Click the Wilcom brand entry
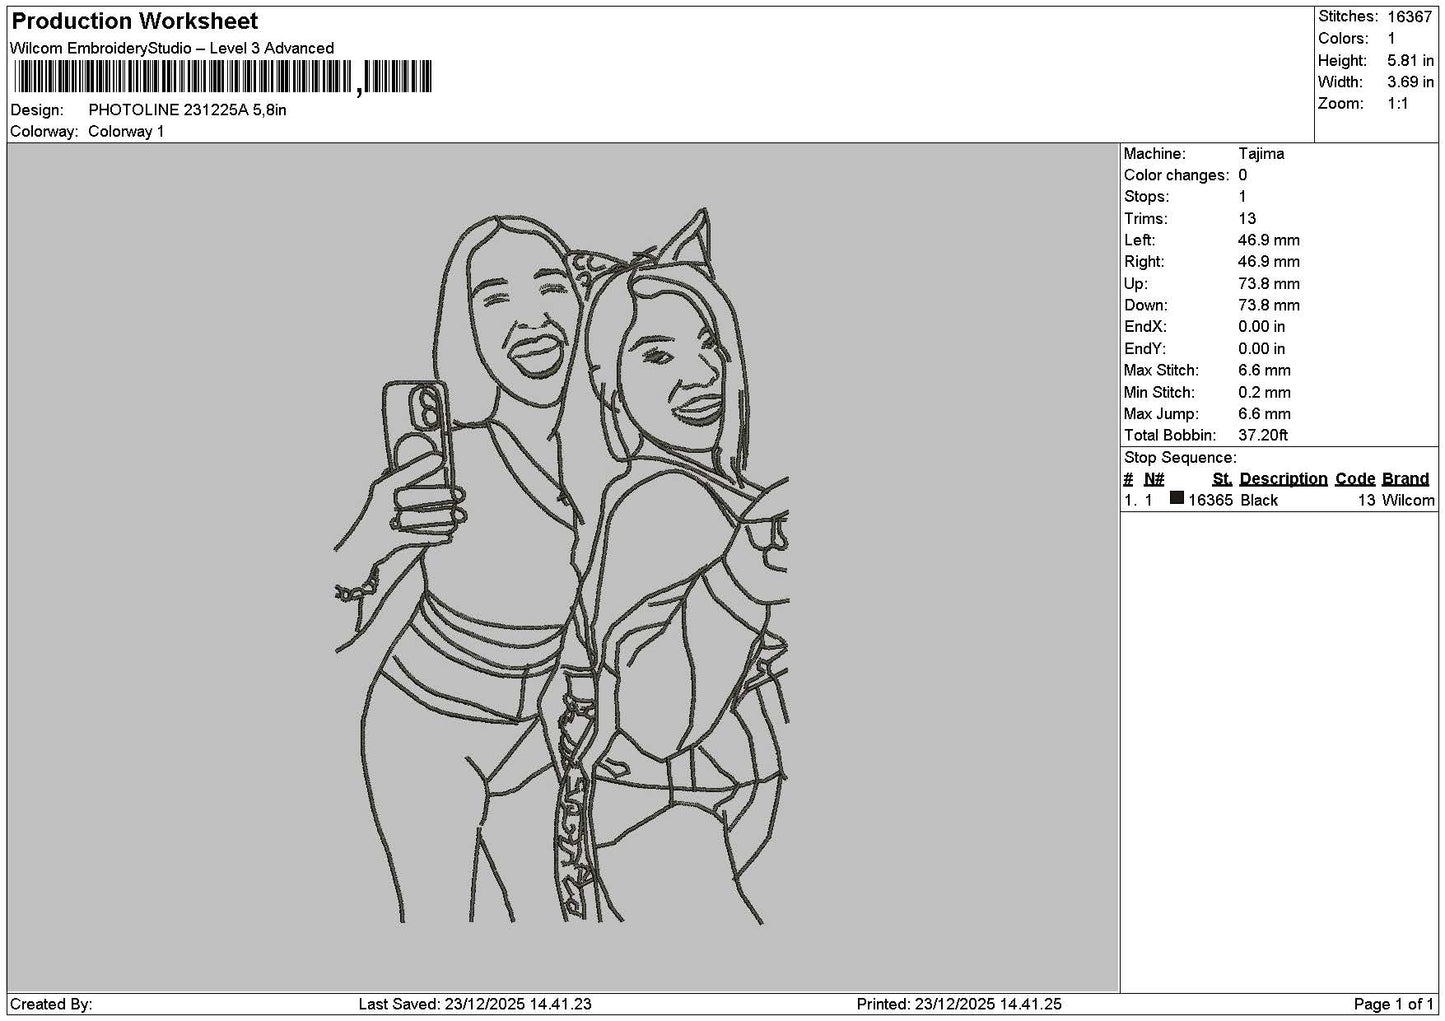This screenshot has width=1445, height=1021. [1408, 500]
